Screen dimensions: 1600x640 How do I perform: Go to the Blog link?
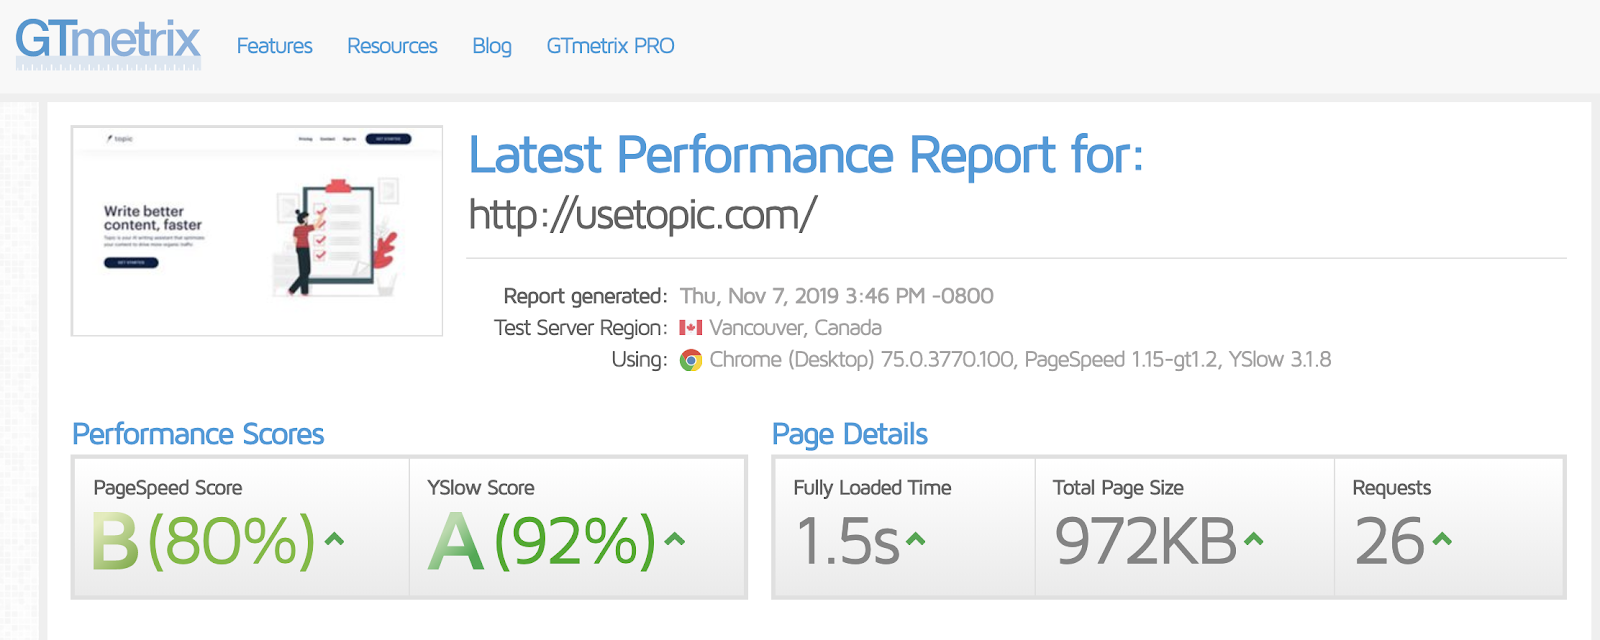(x=492, y=46)
